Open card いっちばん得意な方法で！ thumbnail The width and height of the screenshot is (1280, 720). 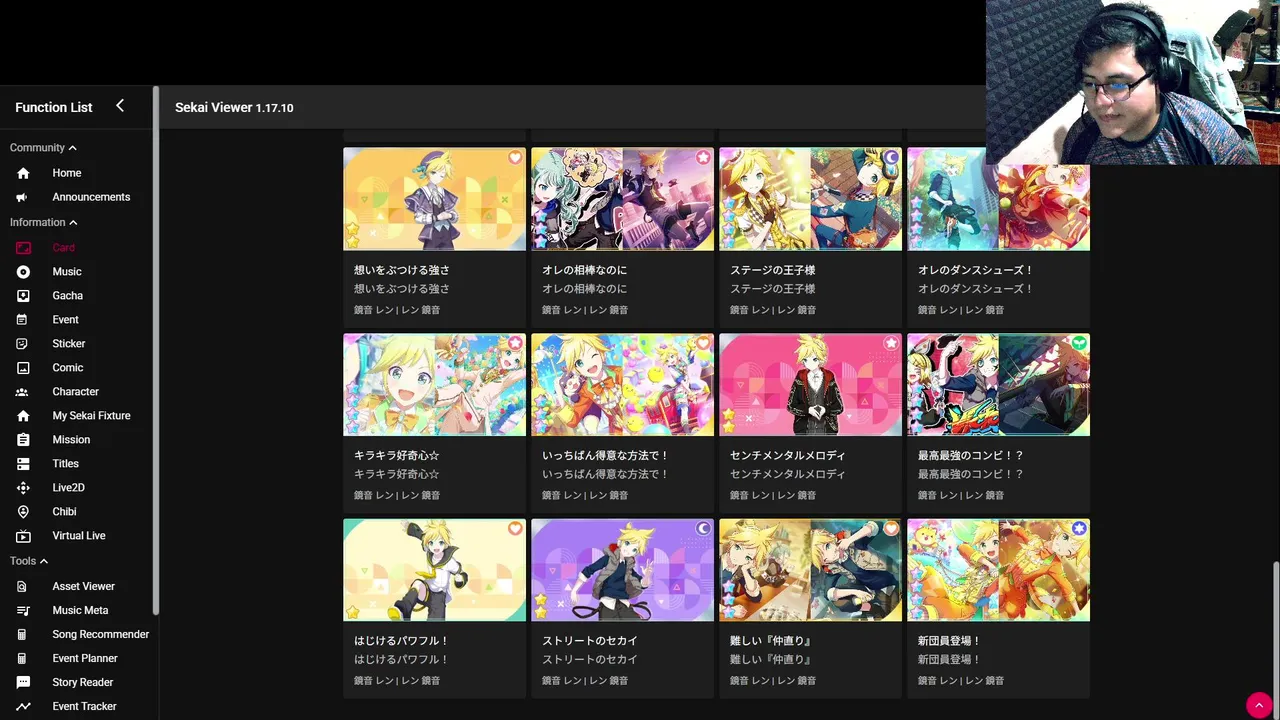pos(622,385)
